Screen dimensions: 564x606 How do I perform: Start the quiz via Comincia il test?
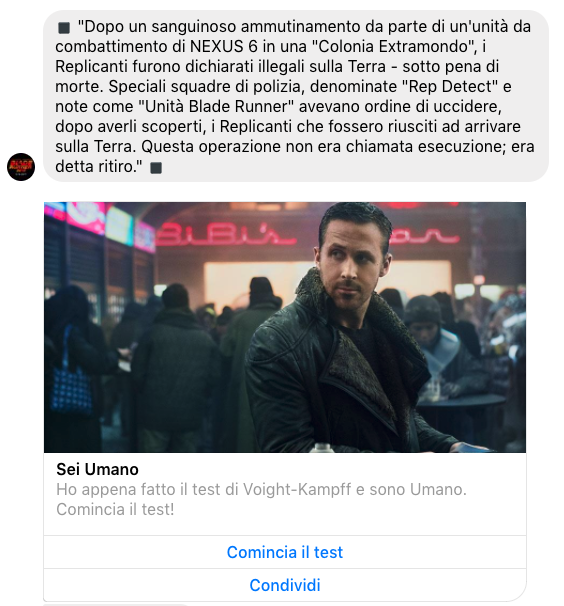pyautogui.click(x=285, y=552)
